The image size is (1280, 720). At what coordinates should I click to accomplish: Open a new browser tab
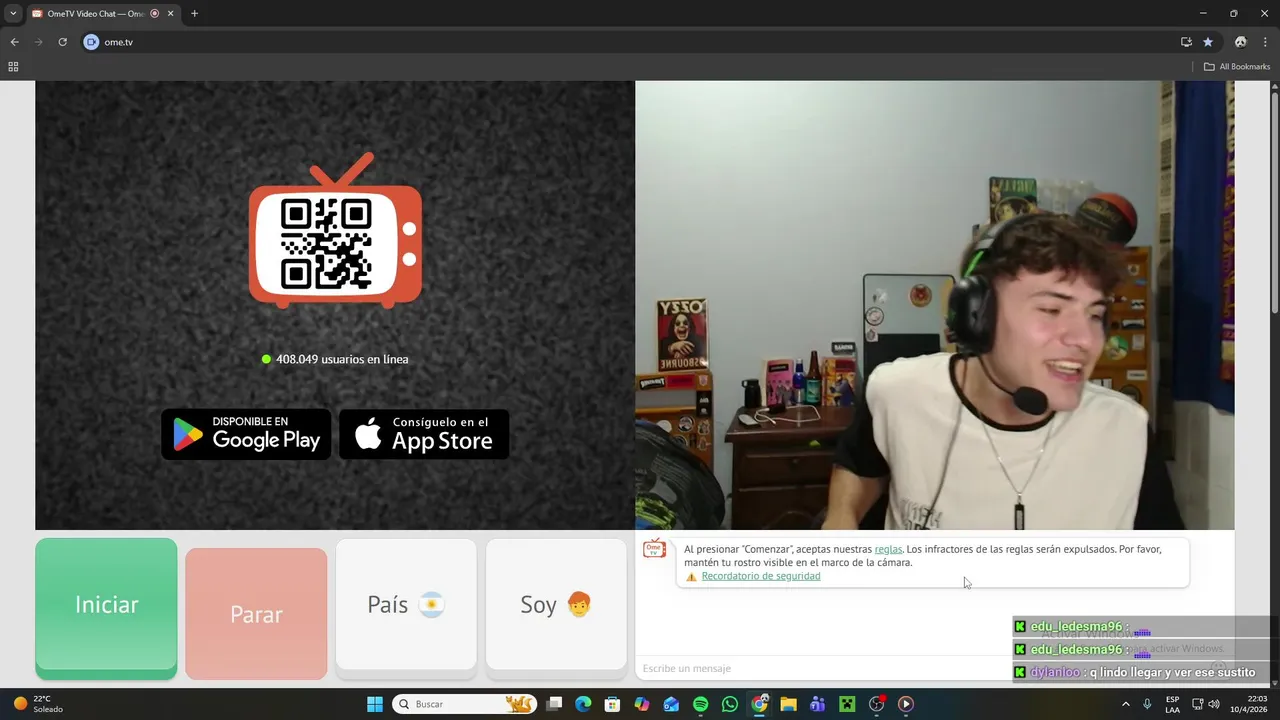coord(194,13)
